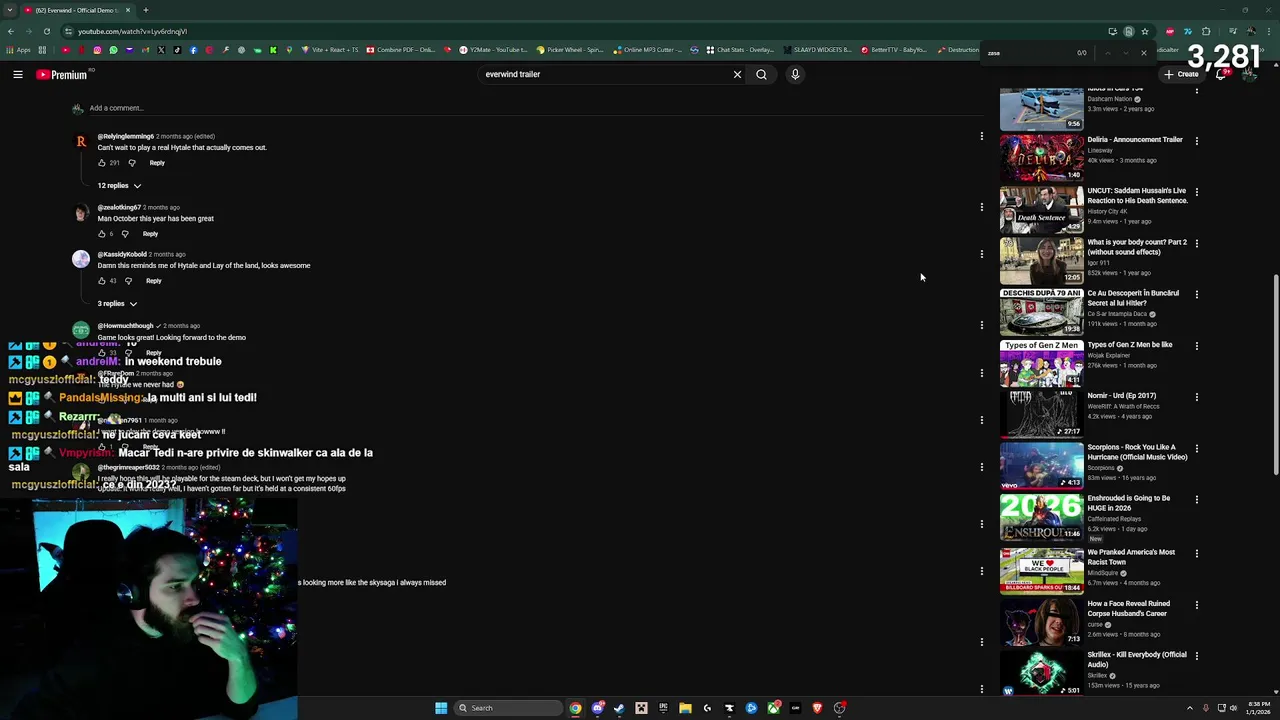This screenshot has height=720, width=1280.
Task: Go back with browser back arrow
Action: [10, 31]
